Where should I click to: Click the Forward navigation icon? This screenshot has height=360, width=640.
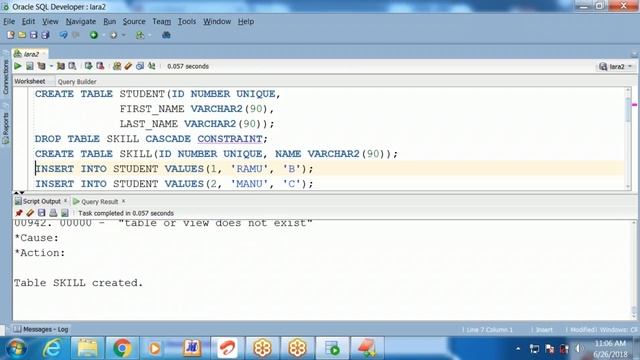coord(114,35)
